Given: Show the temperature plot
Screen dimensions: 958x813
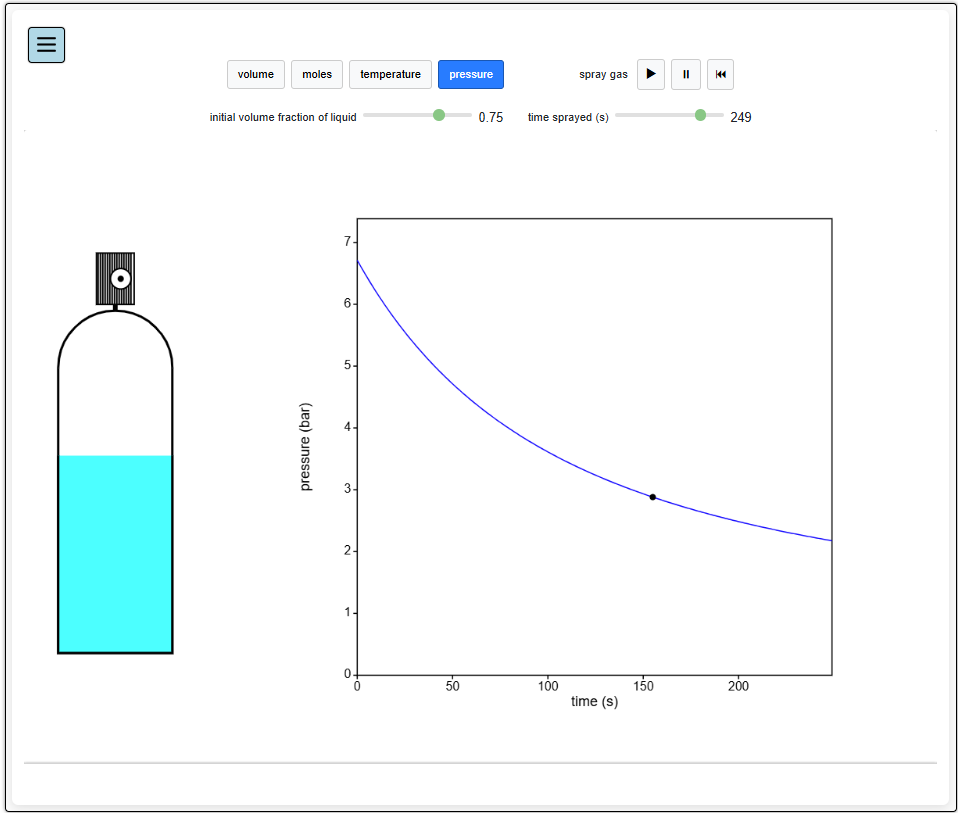Looking at the screenshot, I should coord(390,74).
